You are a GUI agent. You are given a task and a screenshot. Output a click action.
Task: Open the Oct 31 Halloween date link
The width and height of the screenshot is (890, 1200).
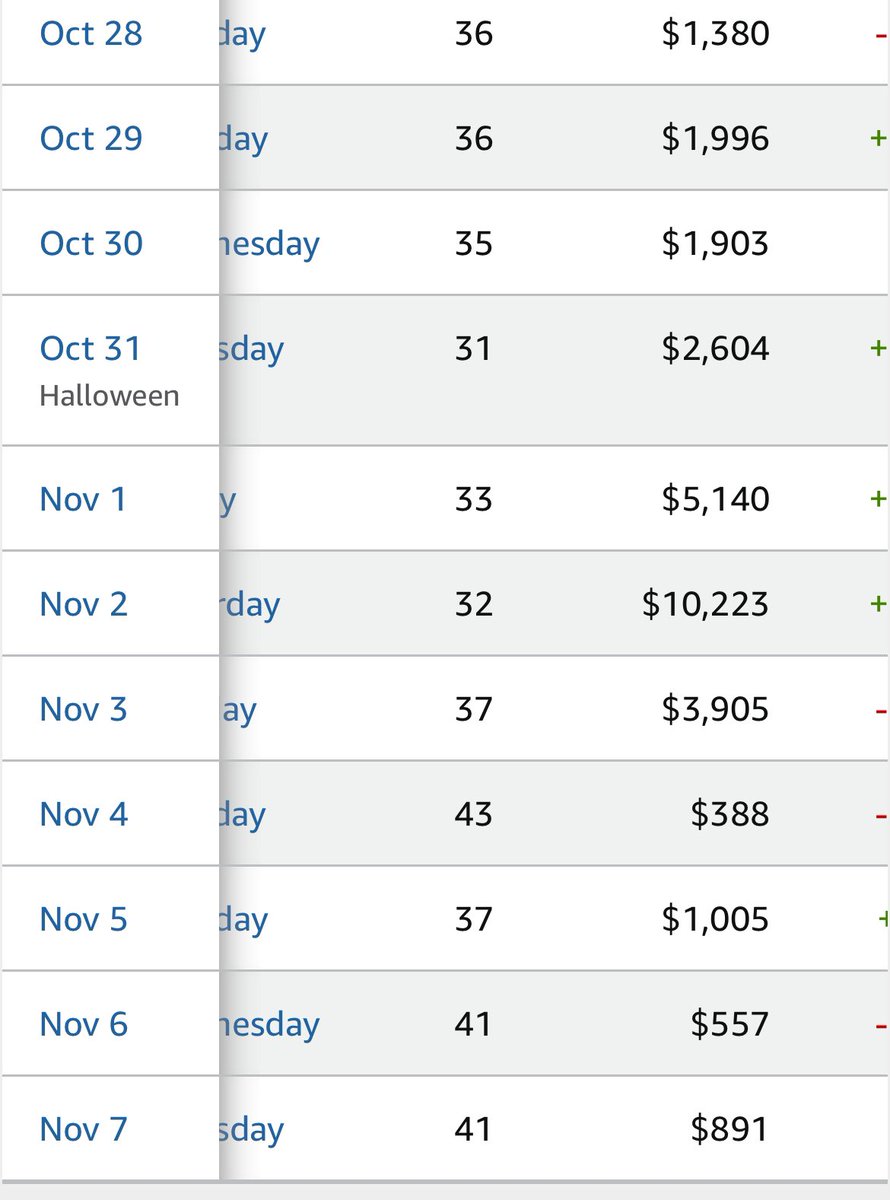pyautogui.click(x=91, y=348)
